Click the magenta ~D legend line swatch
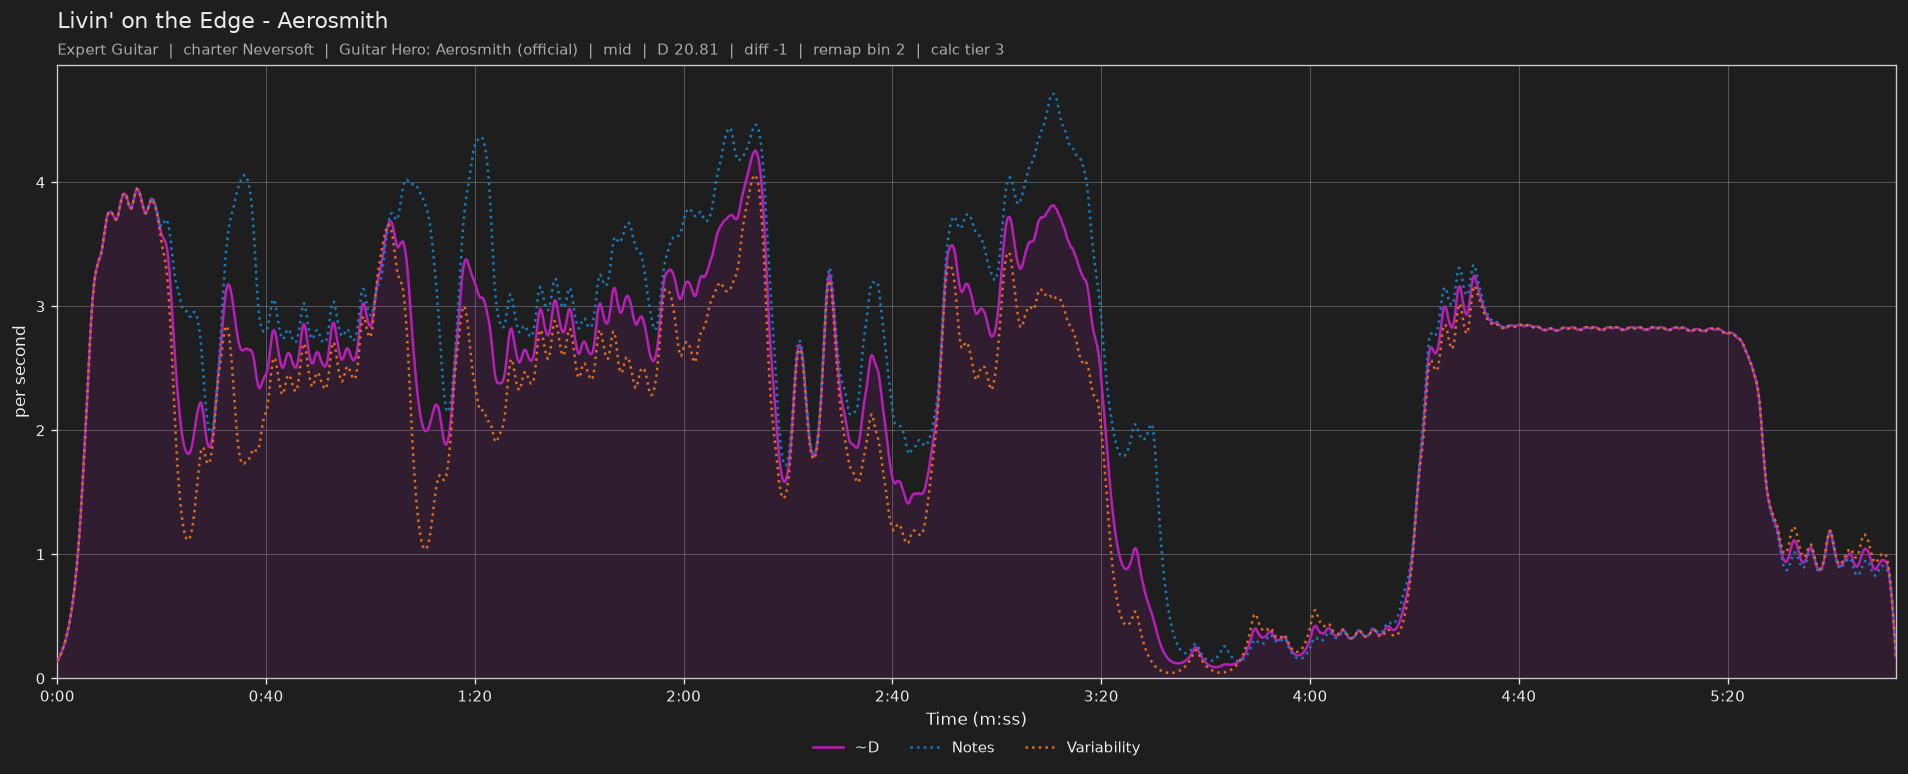This screenshot has width=1908, height=774. point(829,747)
